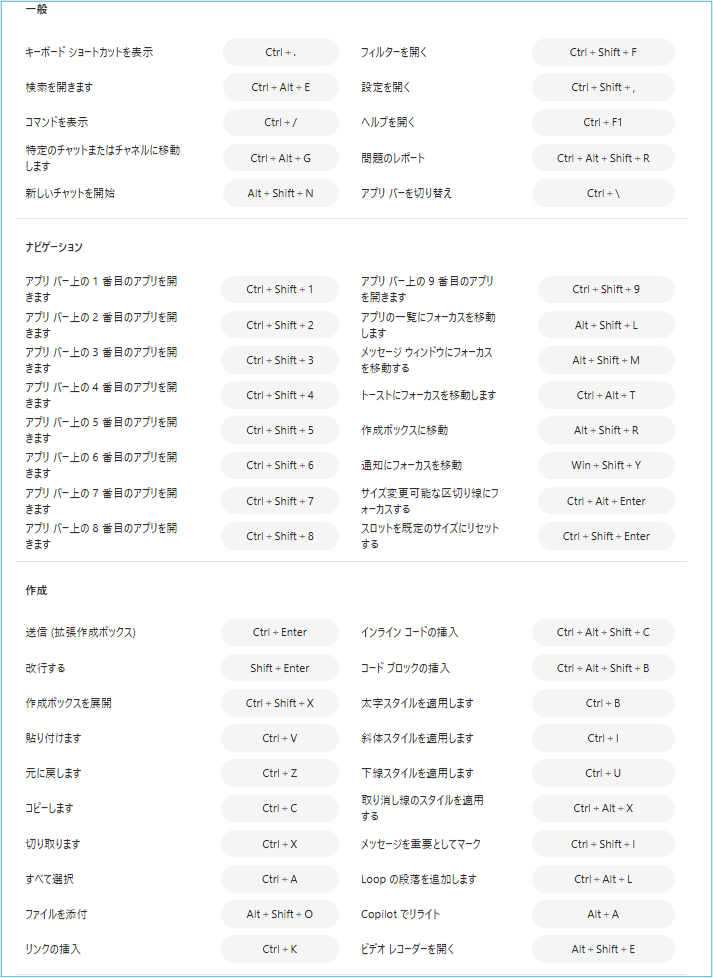Click the Ctrl + \ shortcut for アプリ バーを切り替え
This screenshot has width=713, height=978.
603,193
